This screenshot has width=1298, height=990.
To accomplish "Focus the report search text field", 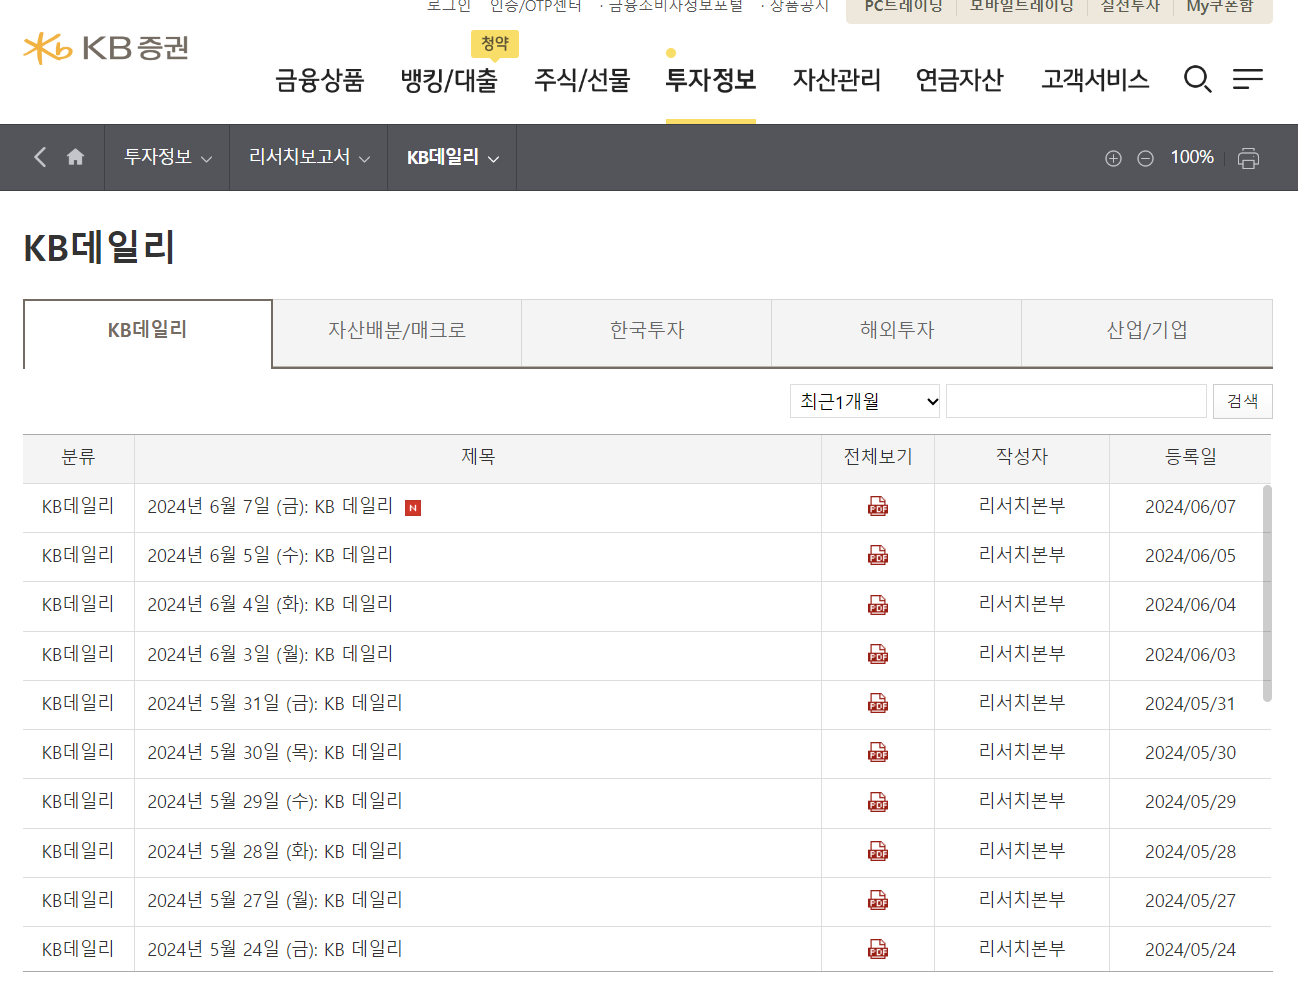I will point(1076,401).
